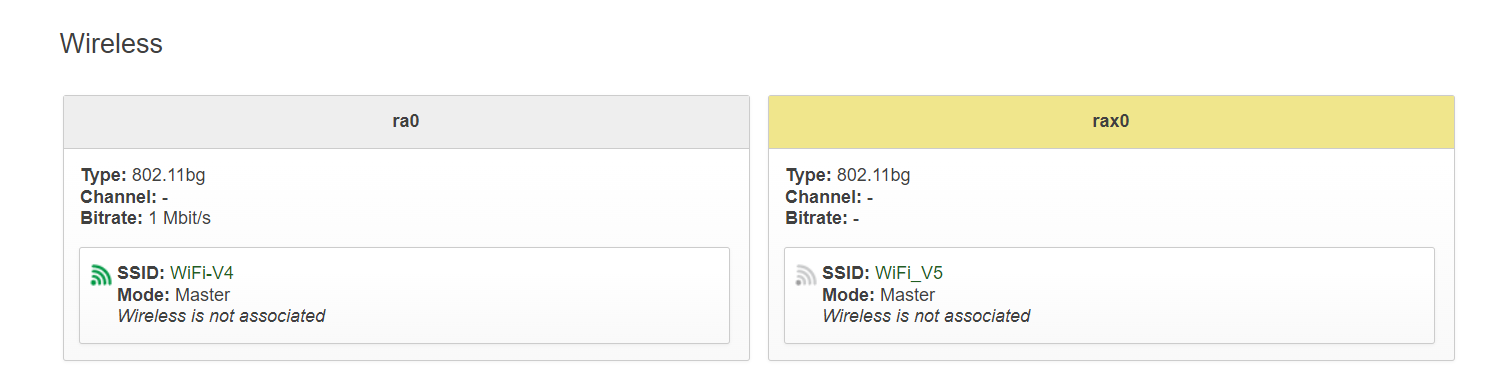The image size is (1498, 381).
Task: Open the WiFi-V4 SSID link
Action: click(202, 273)
